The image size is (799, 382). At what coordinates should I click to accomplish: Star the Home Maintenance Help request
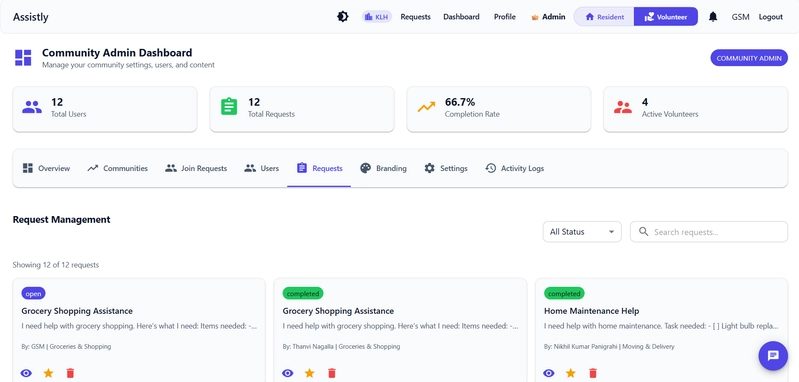click(x=571, y=373)
